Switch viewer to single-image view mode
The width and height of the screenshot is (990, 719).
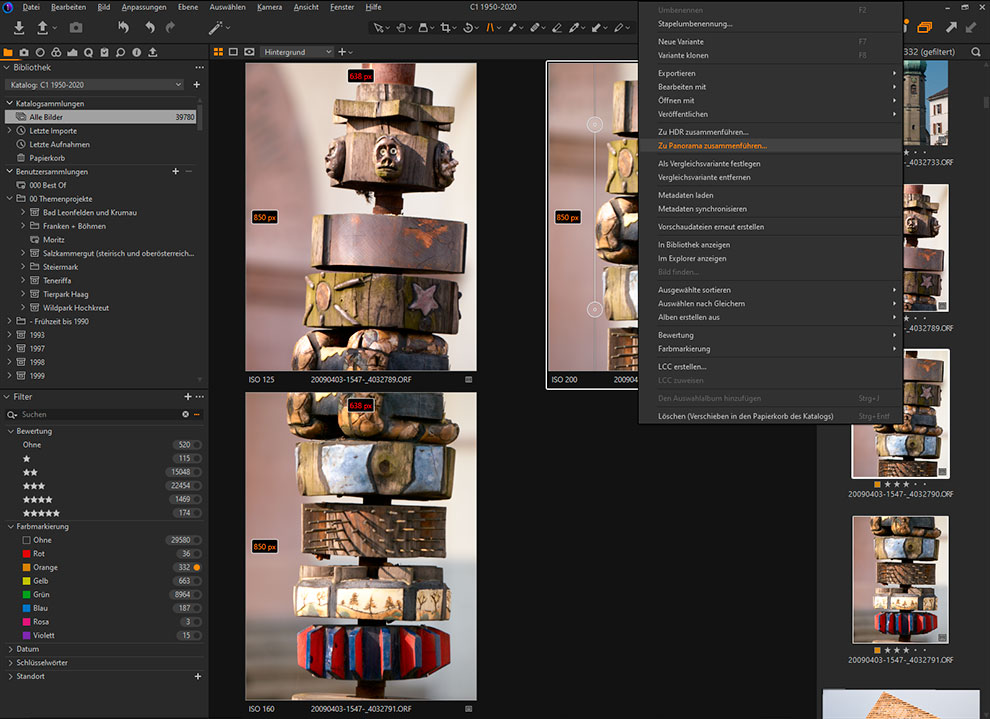pyautogui.click(x=233, y=52)
